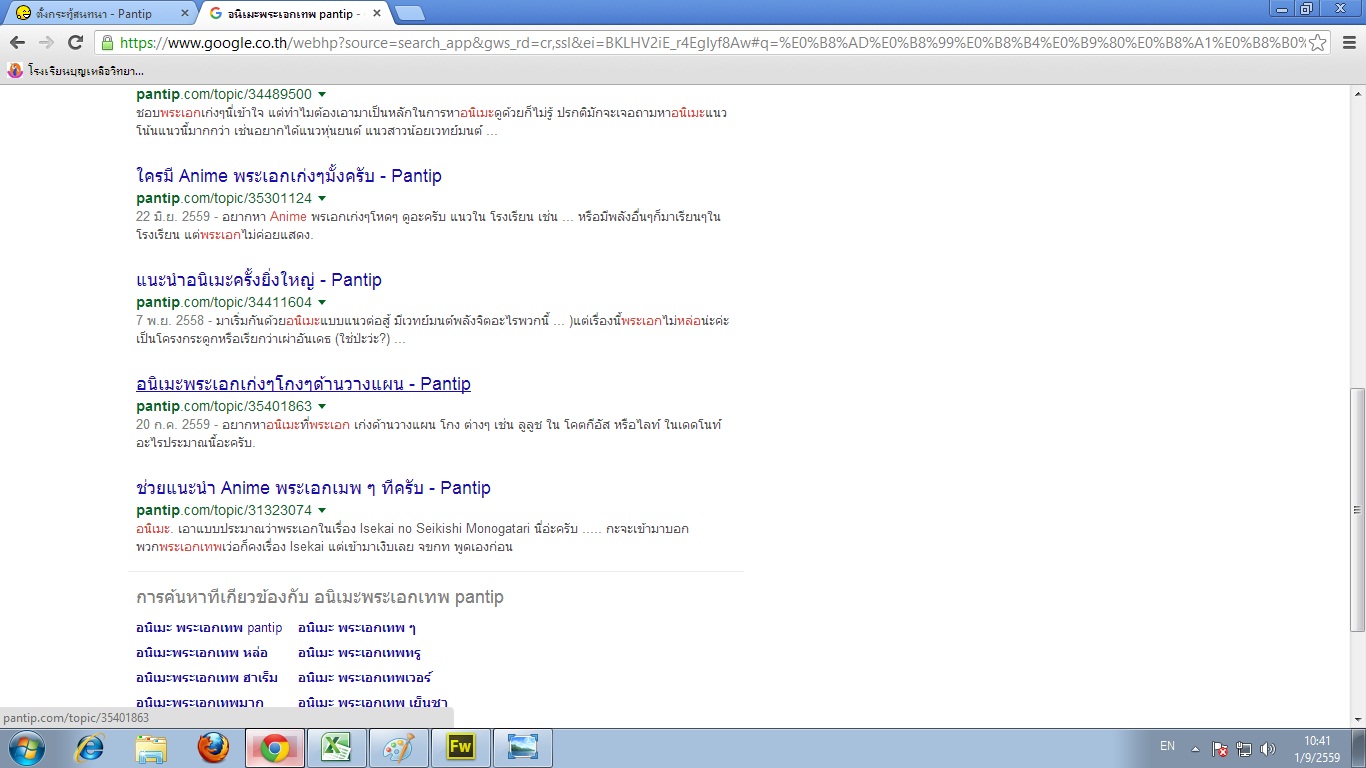Viewport: 1366px width, 768px height.
Task: Open Windows Explorer folder on taskbar
Action: [152, 748]
